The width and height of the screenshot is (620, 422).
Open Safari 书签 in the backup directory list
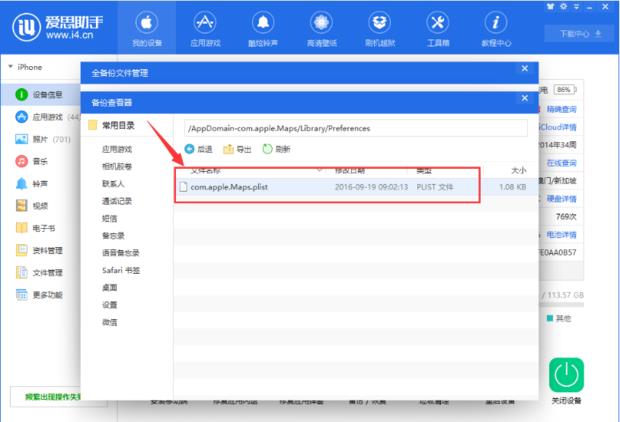[x=121, y=270]
